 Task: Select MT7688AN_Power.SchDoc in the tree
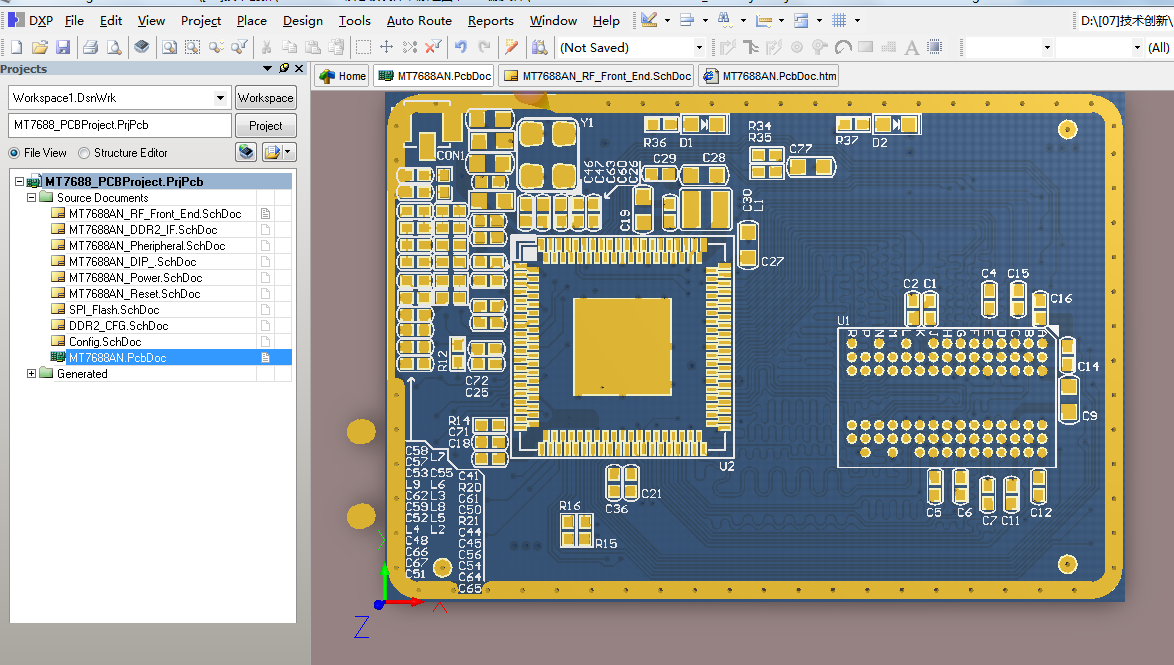(136, 278)
